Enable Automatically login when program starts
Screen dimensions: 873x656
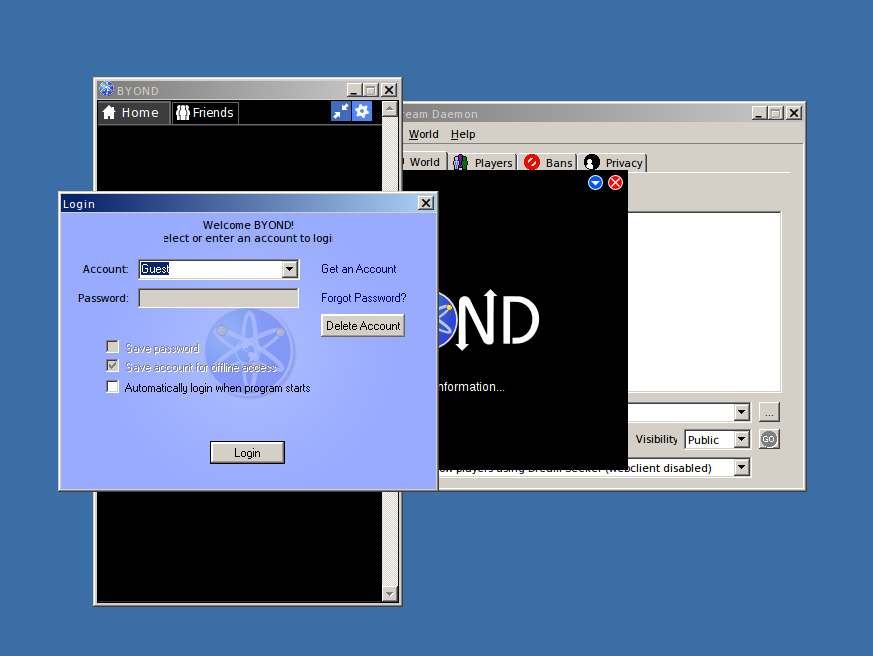[x=112, y=386]
